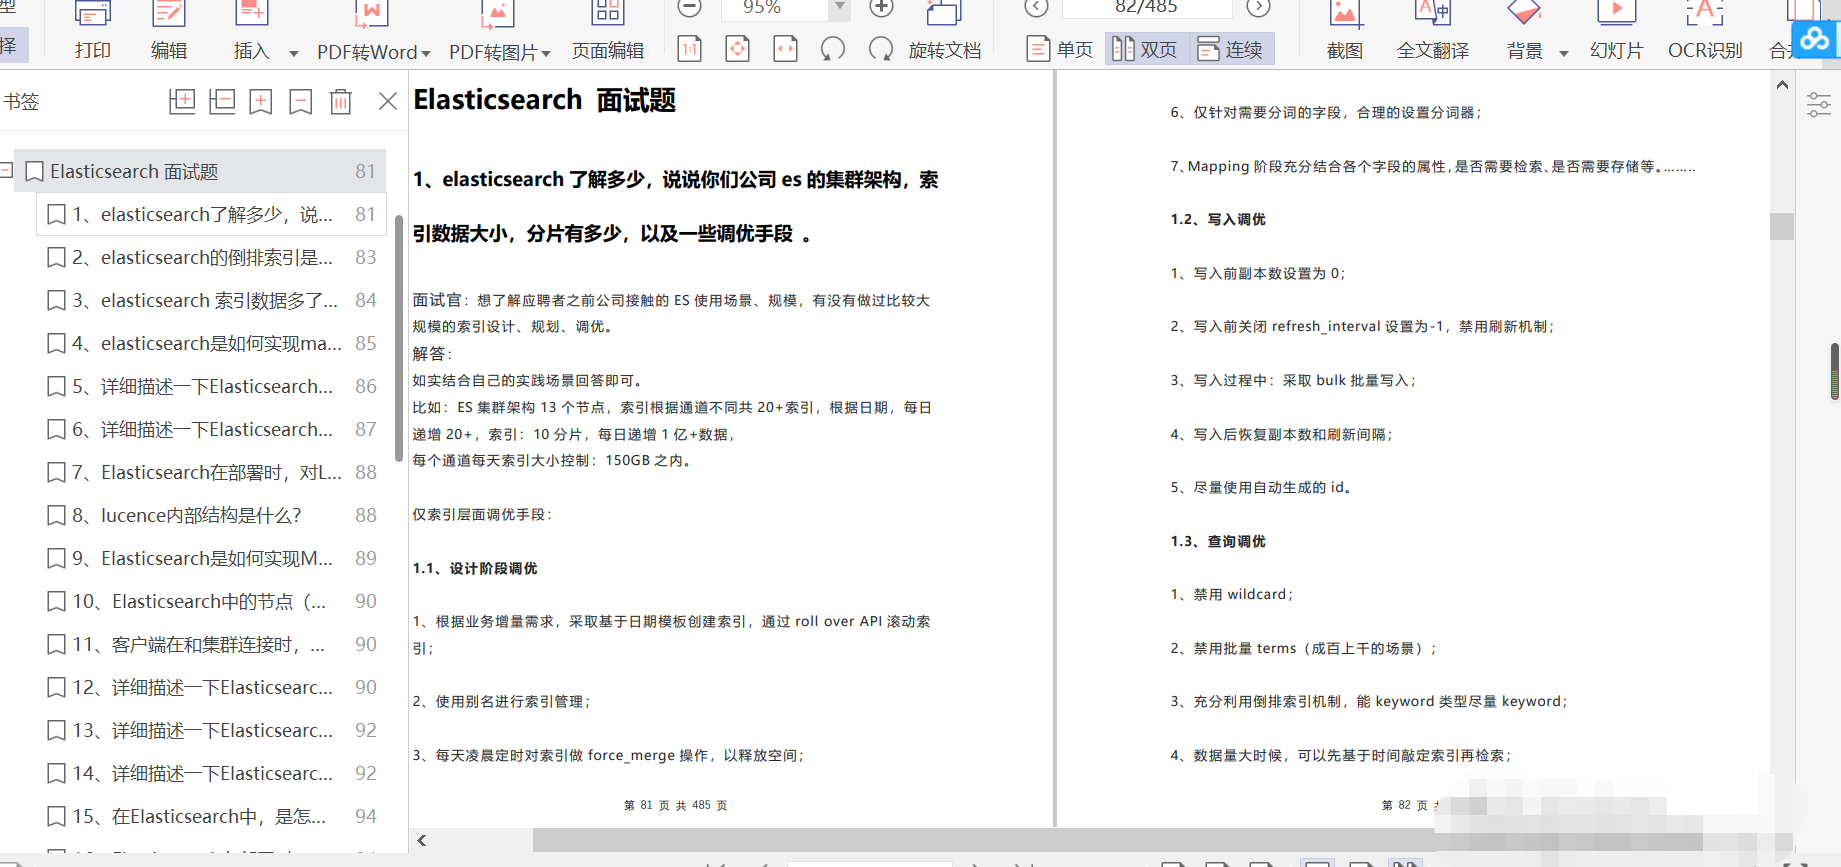
Task: Click the fit width icon
Action: coord(786,49)
